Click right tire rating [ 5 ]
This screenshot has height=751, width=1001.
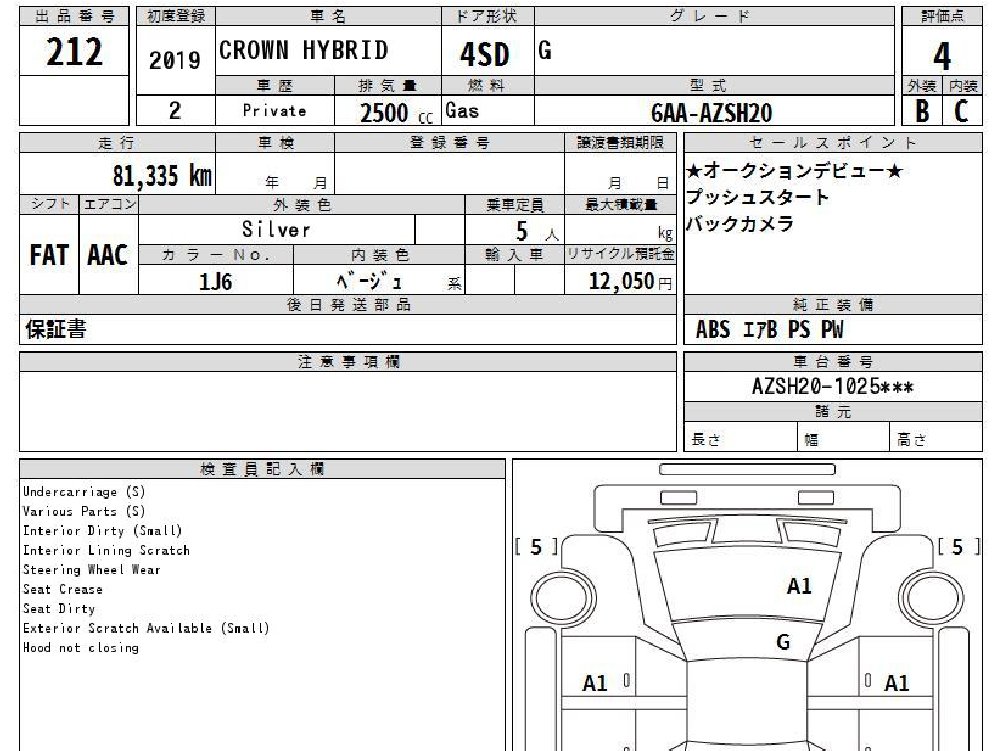pyautogui.click(x=958, y=547)
